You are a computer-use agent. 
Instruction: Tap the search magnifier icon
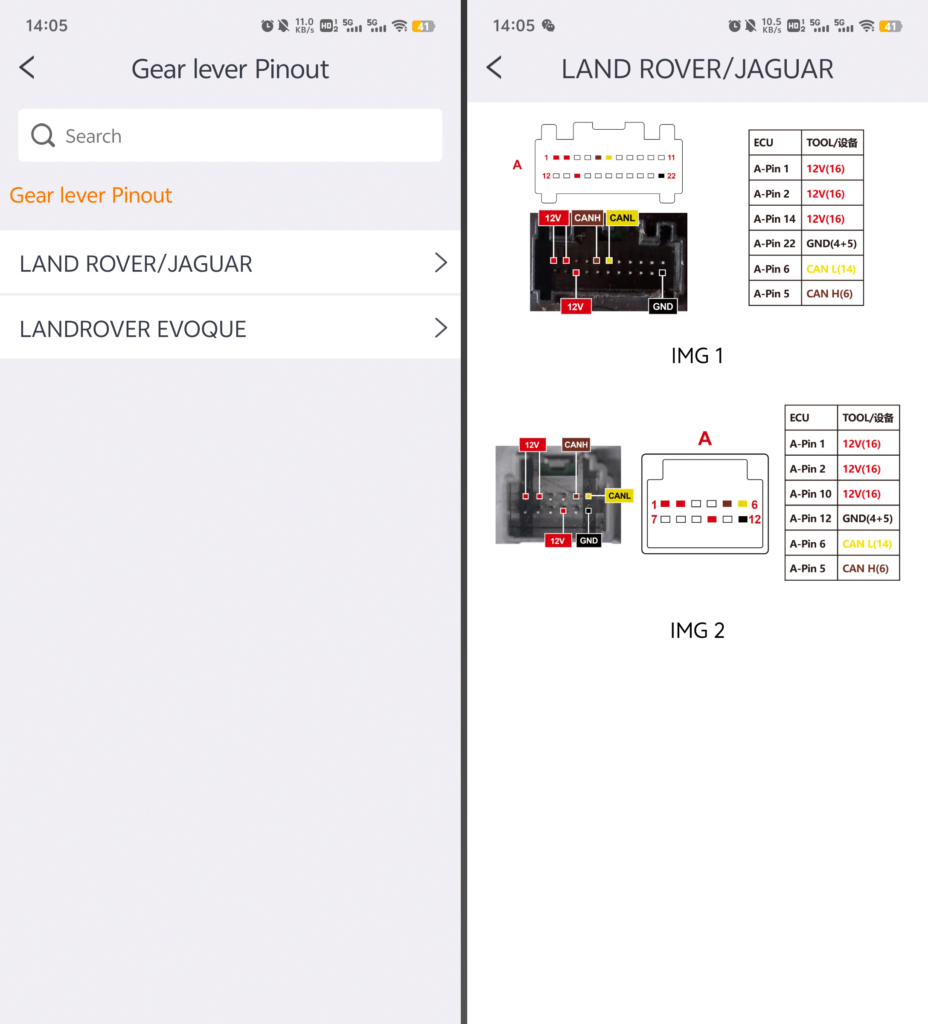point(43,135)
